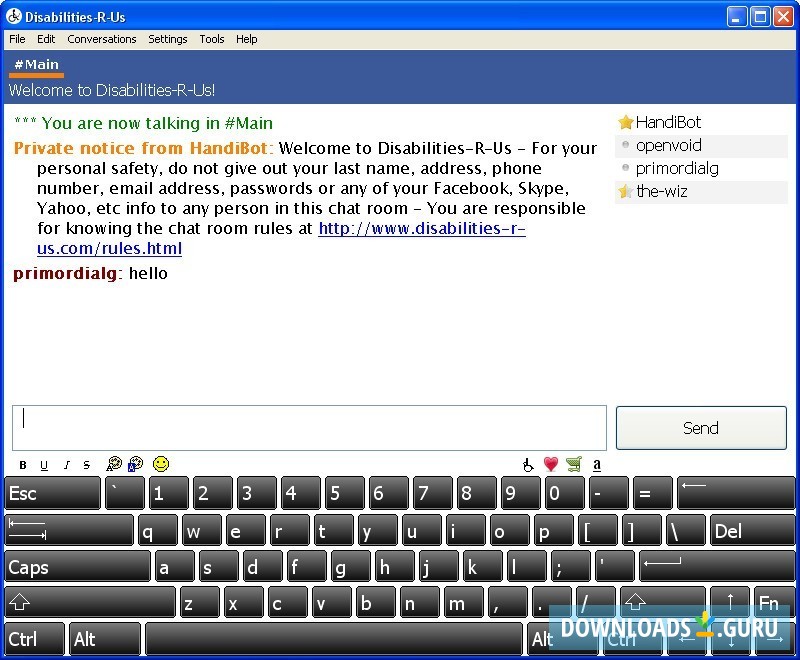
Task: Tap the up arrow key
Action: (x=730, y=602)
